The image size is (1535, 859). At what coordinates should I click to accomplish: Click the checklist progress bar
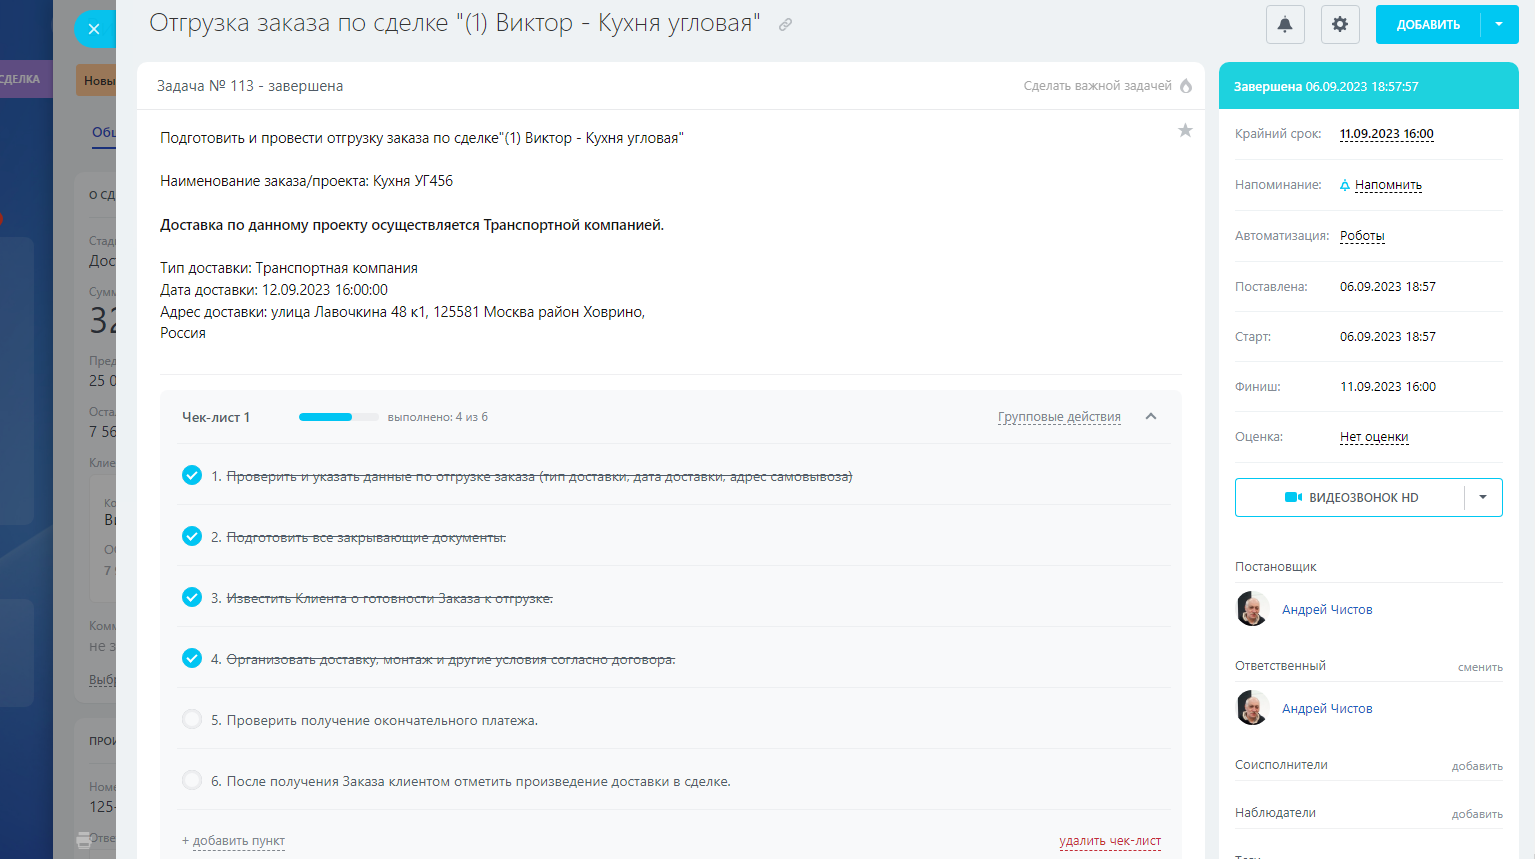tap(338, 417)
